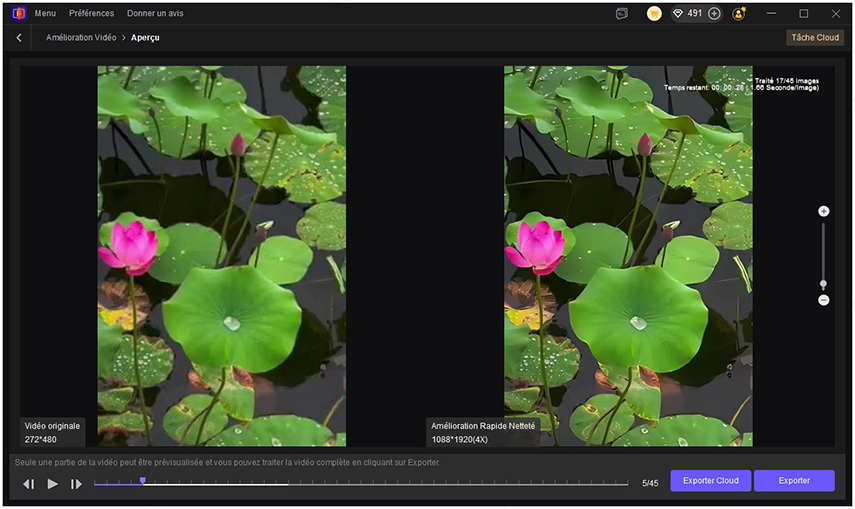
Task: Zoom out with the minus button
Action: pyautogui.click(x=824, y=300)
